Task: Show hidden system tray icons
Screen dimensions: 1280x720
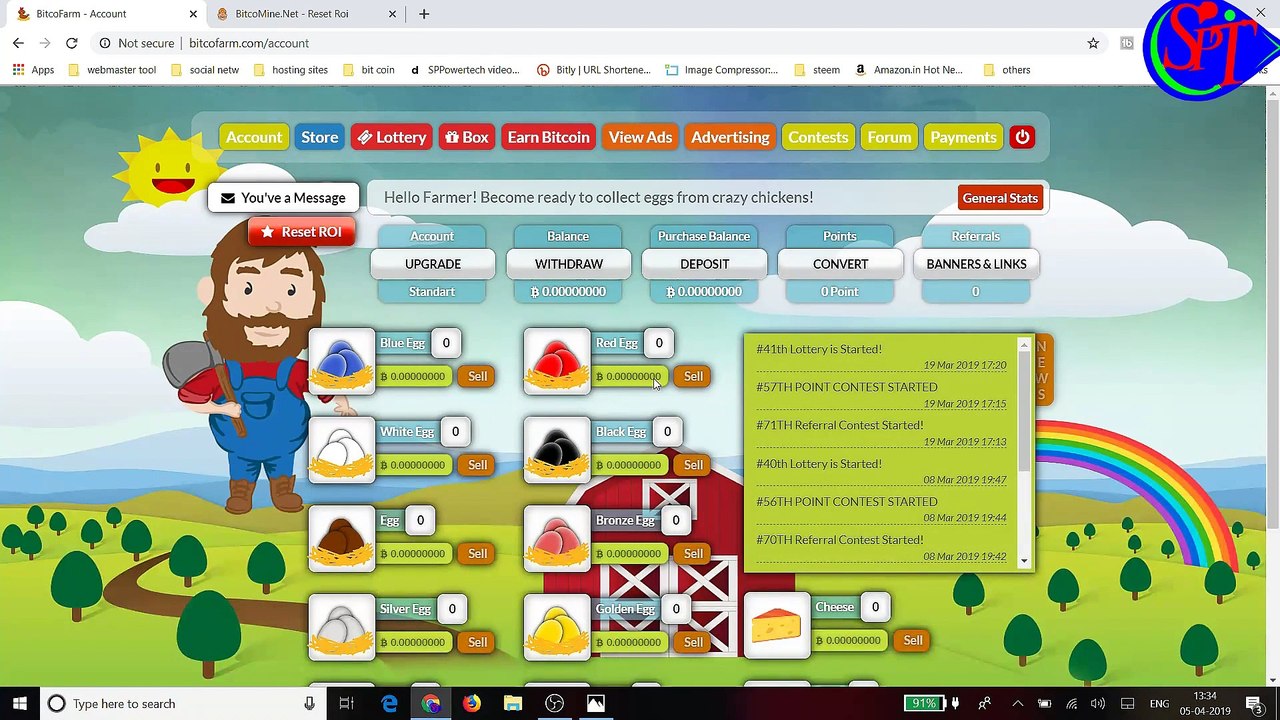Action: [1017, 703]
